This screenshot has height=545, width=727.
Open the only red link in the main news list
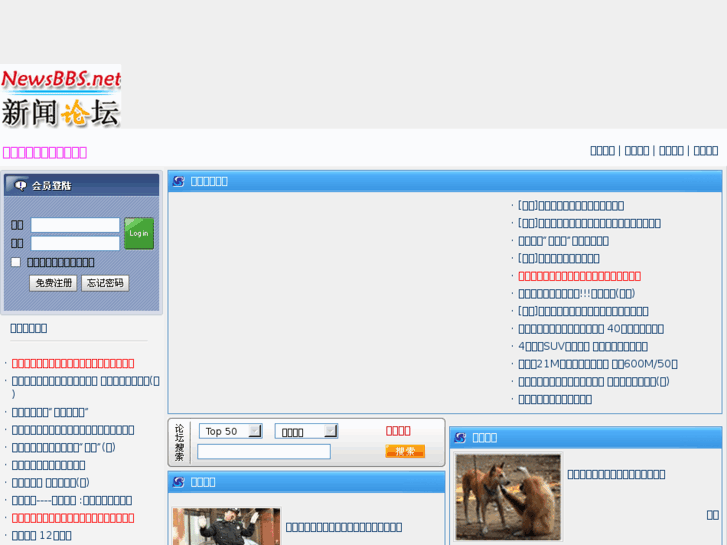pos(580,276)
